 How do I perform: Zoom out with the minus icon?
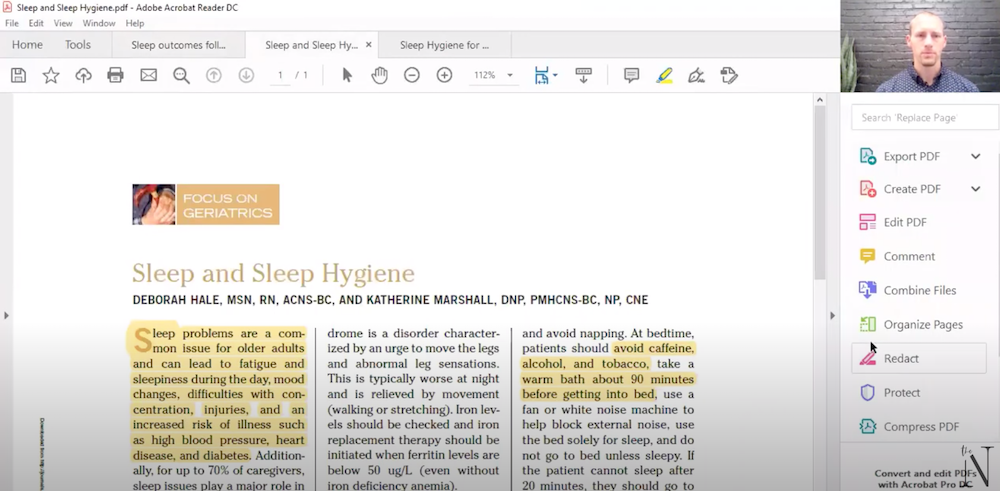tap(412, 75)
